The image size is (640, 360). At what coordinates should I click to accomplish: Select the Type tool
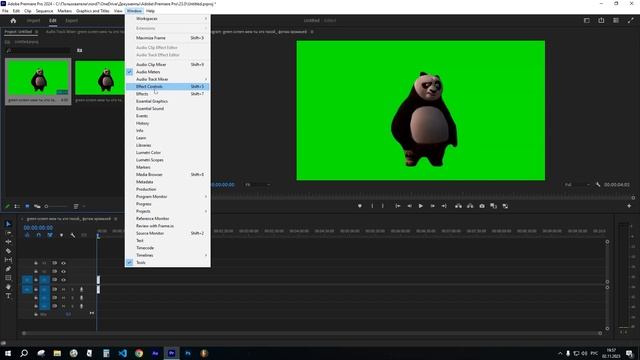(x=8, y=296)
